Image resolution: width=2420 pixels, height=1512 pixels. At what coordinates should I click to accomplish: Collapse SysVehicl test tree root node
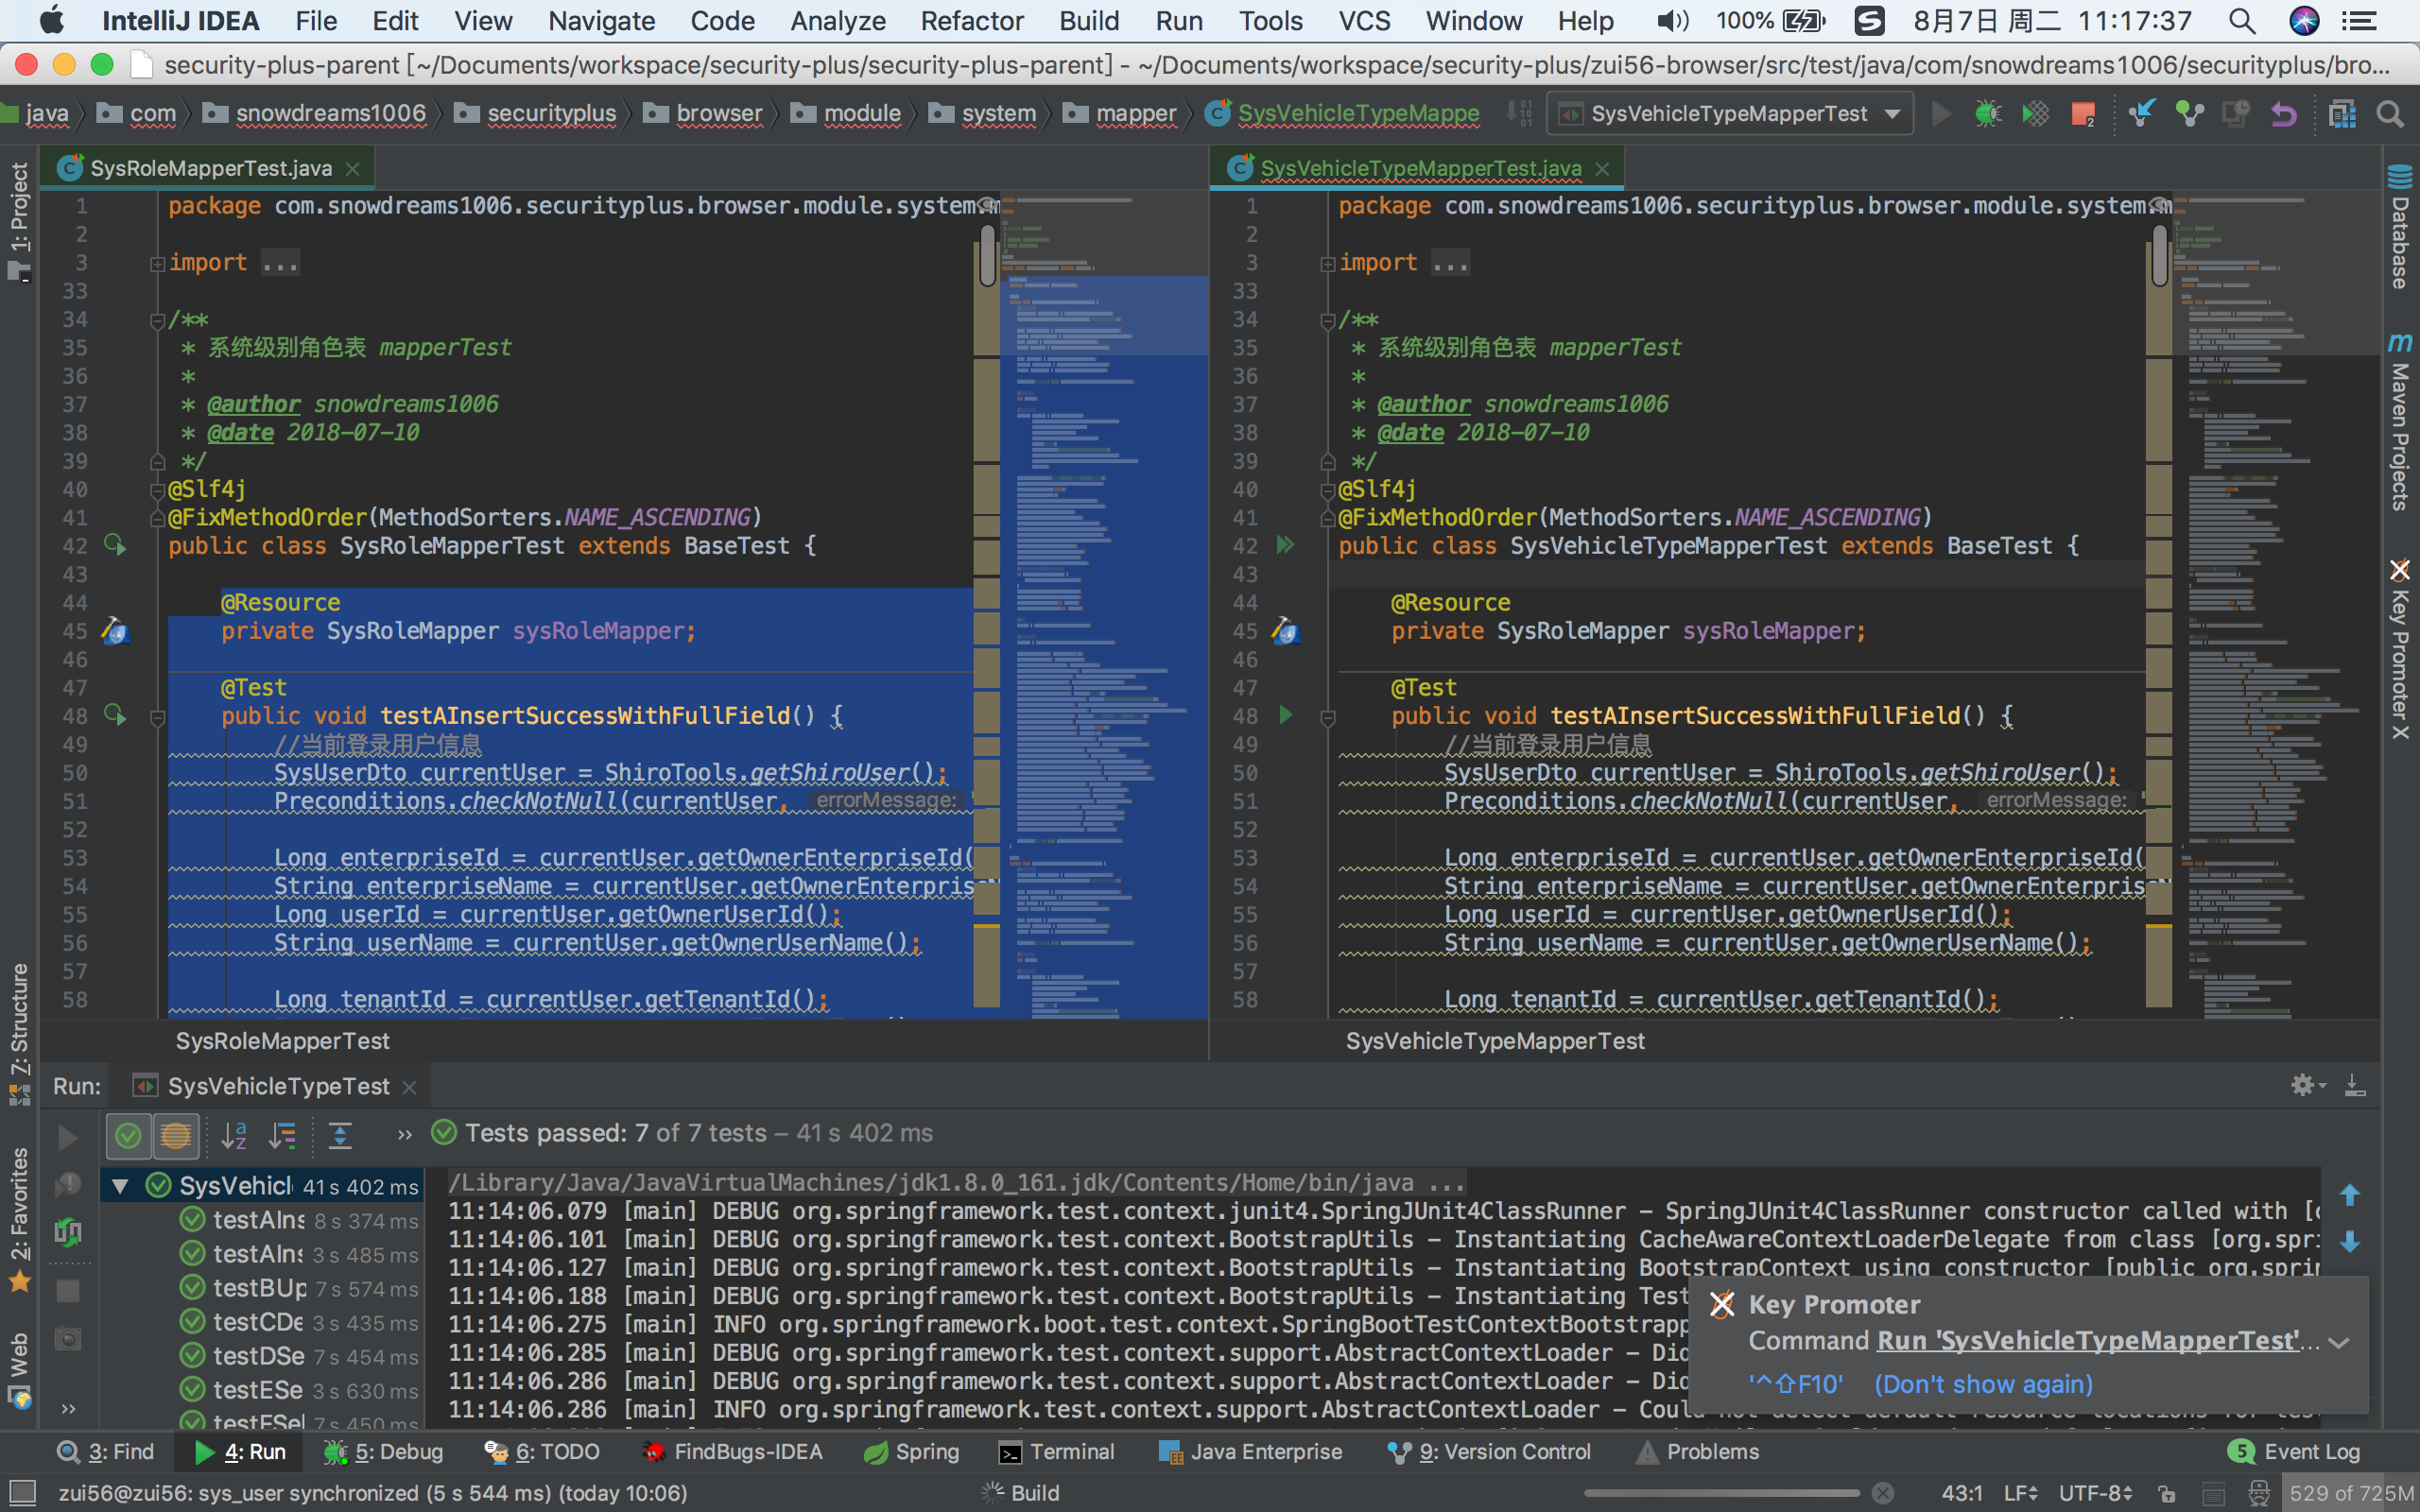click(x=120, y=1186)
